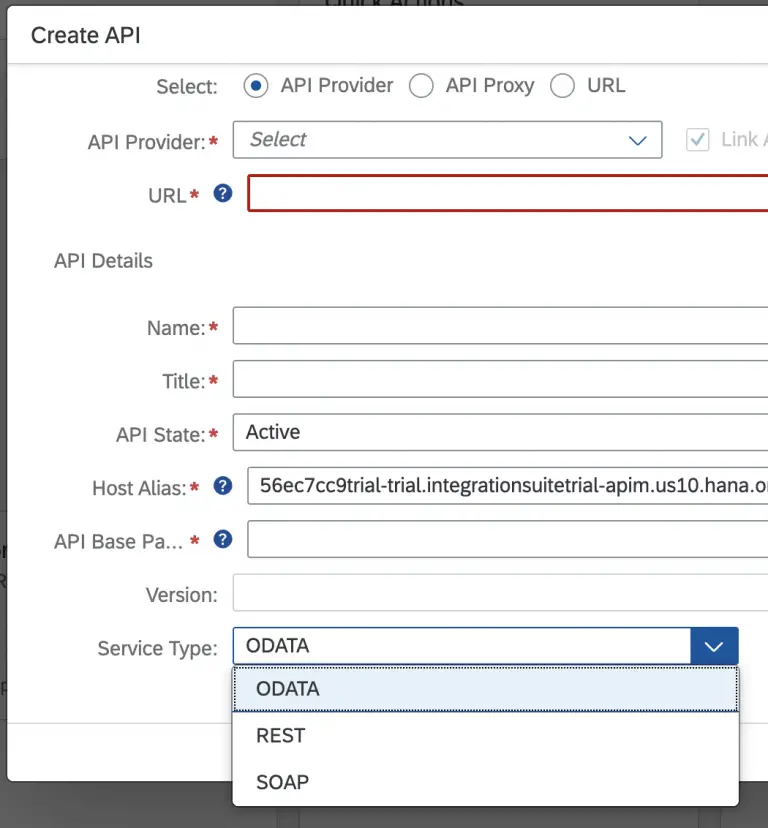
Task: Click the API Provider dropdown chevron
Action: [638, 140]
